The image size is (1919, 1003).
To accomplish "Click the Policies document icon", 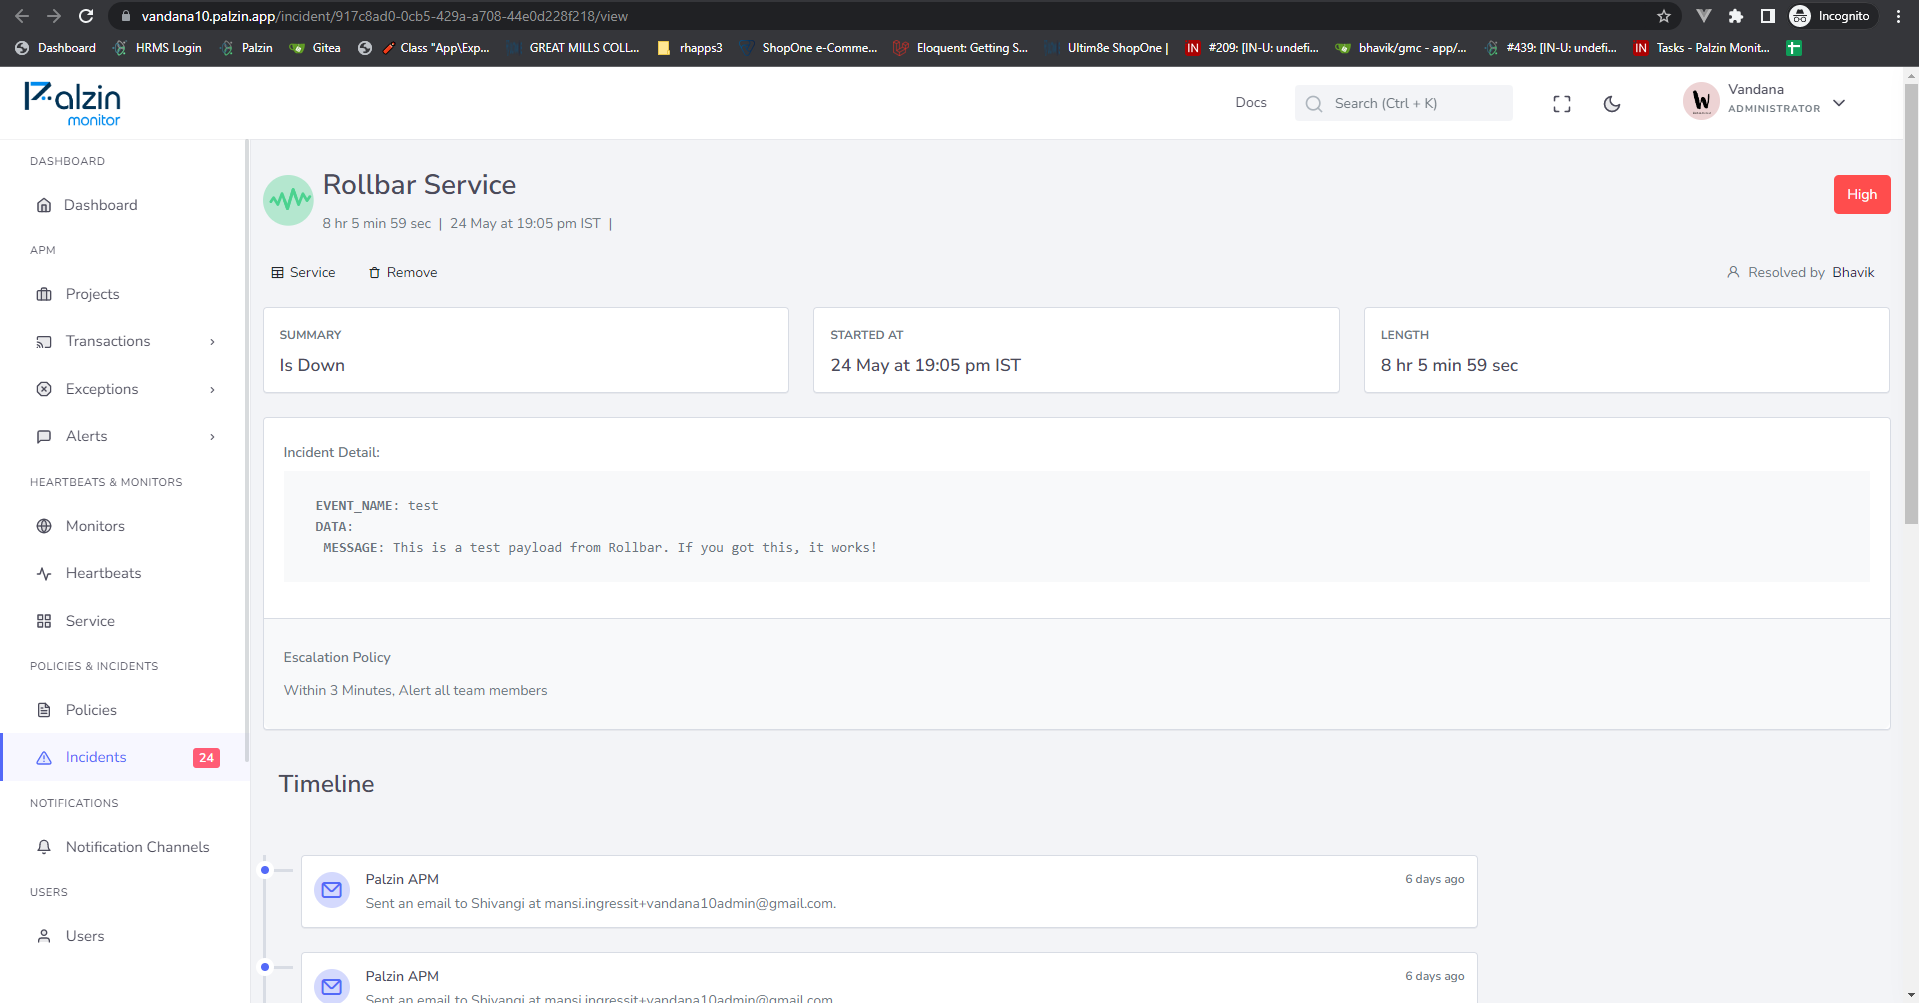I will pyautogui.click(x=44, y=710).
